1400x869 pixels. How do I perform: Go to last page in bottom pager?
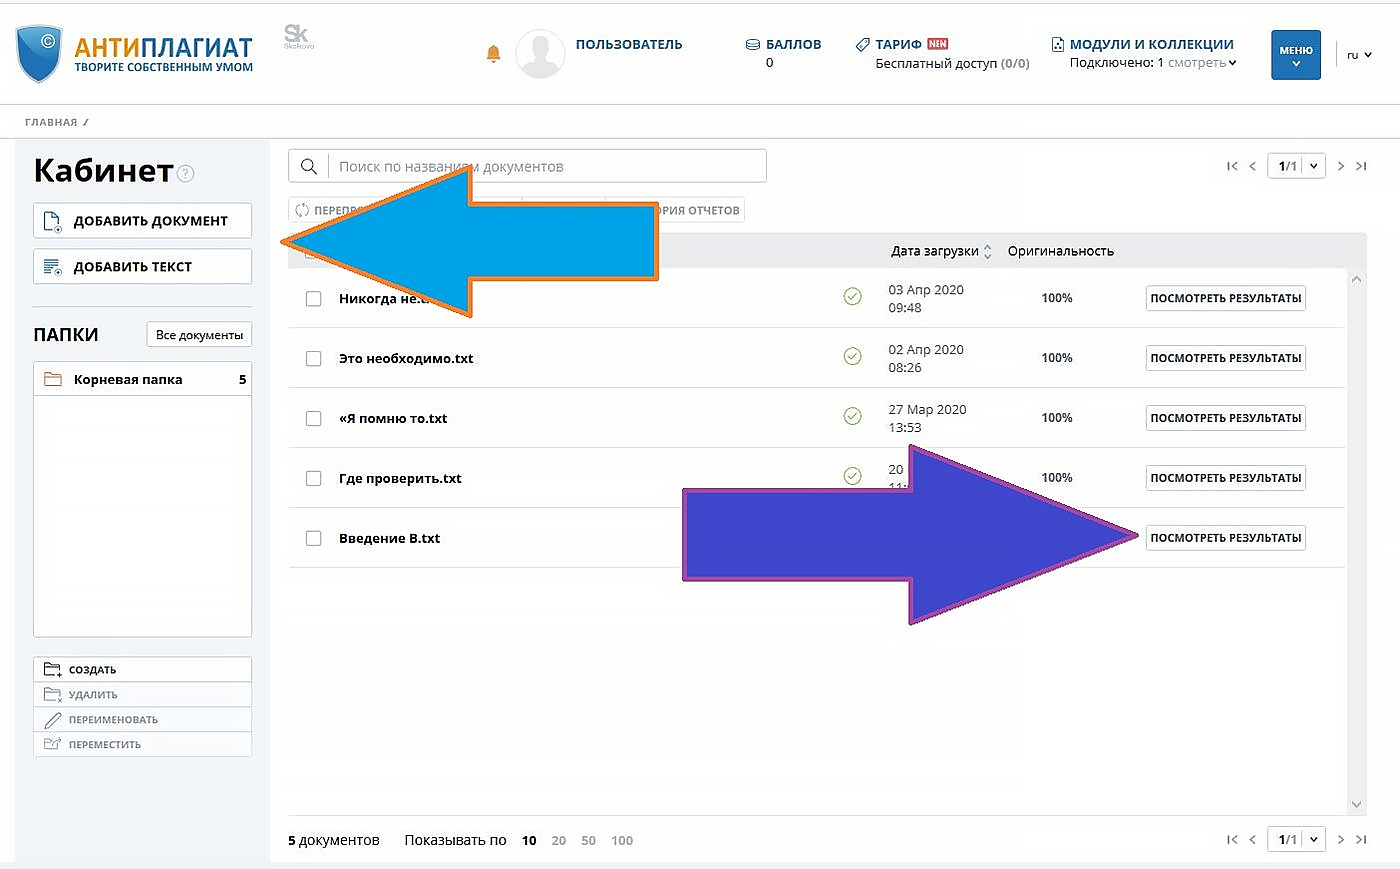[x=1361, y=839]
